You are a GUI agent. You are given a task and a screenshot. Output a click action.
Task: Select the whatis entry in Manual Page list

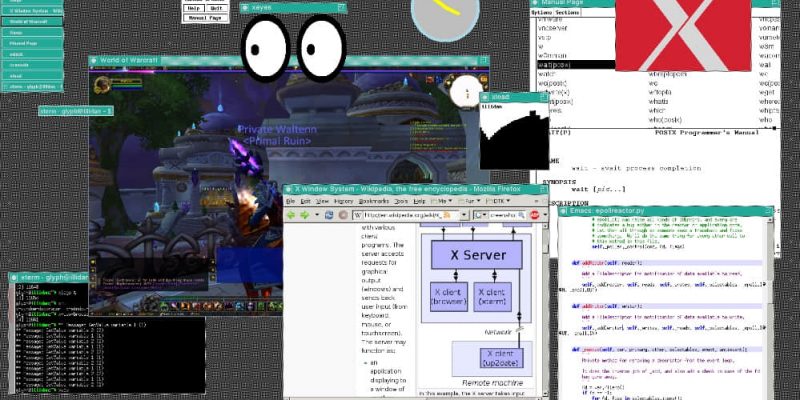point(657,101)
